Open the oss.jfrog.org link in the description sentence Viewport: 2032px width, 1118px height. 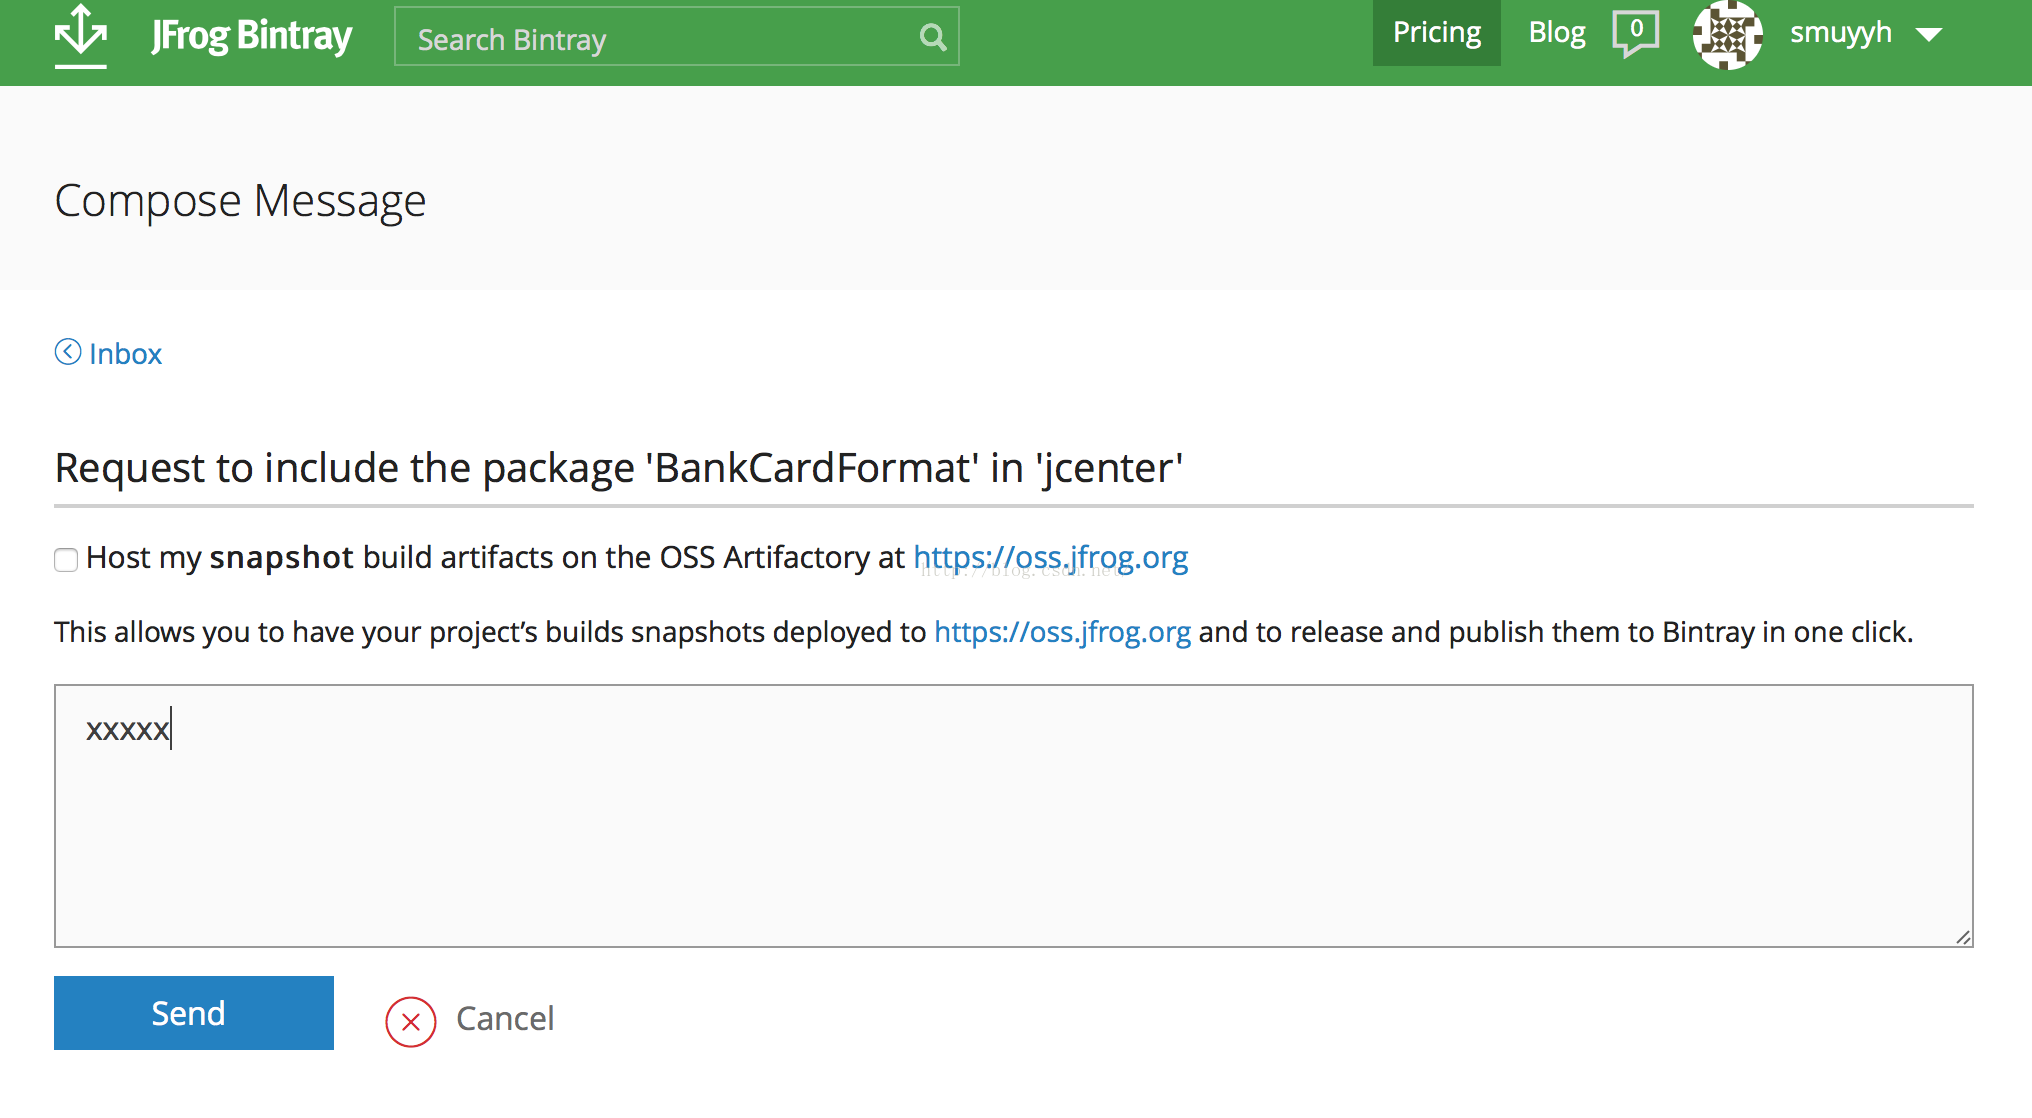(1062, 632)
